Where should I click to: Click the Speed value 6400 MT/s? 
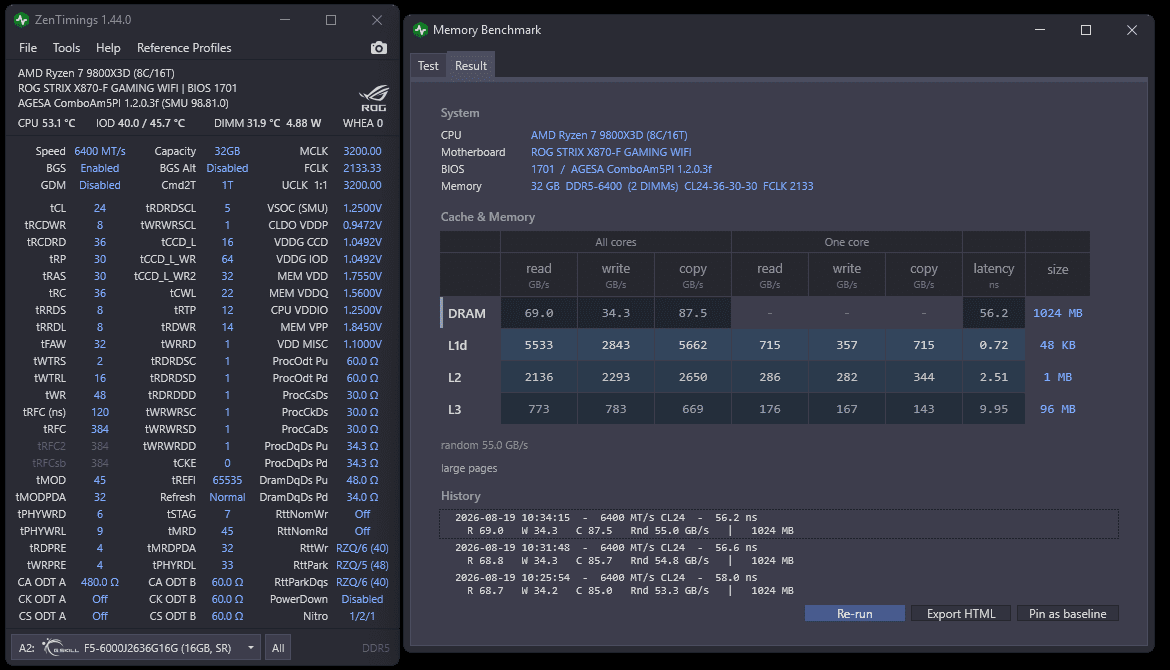100,151
